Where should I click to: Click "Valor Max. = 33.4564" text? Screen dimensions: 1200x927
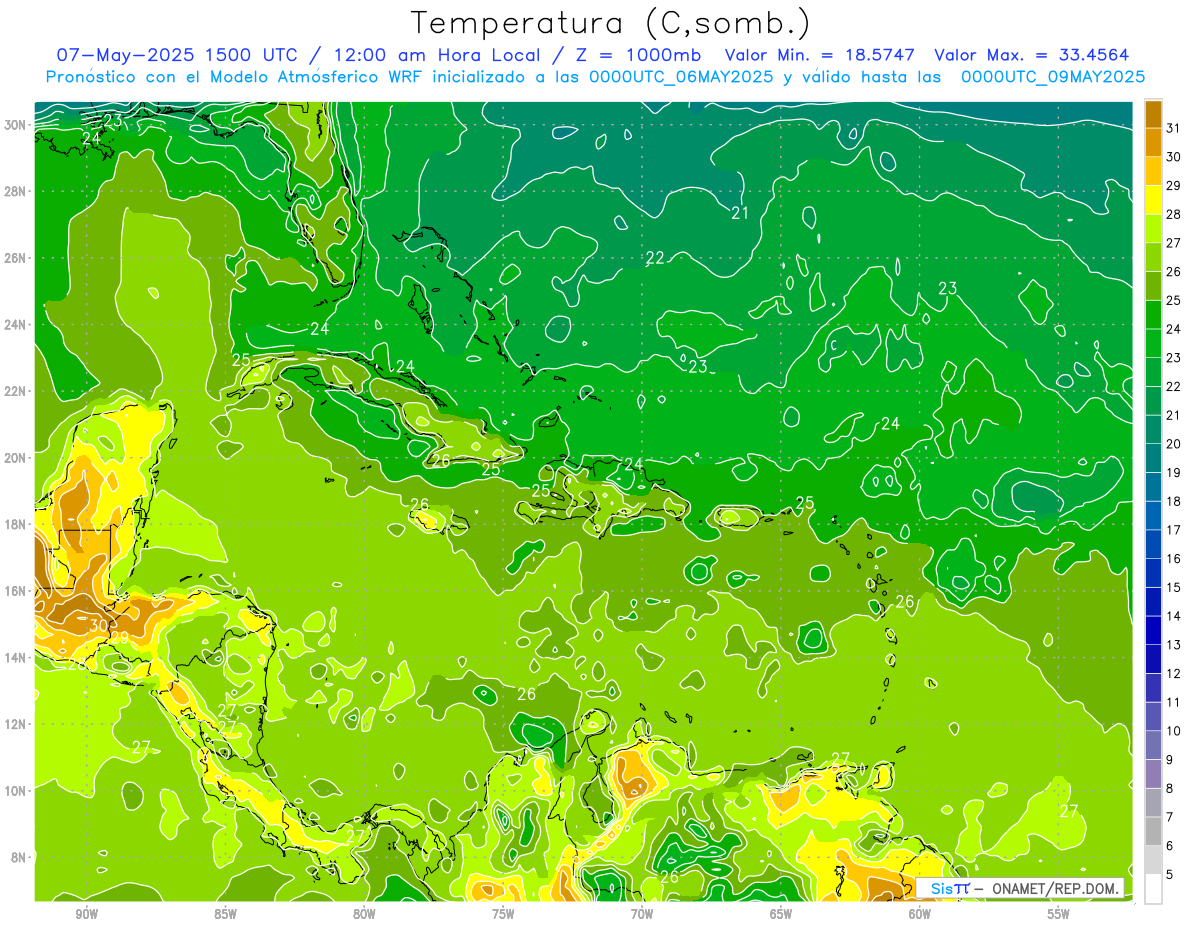click(x=1032, y=55)
